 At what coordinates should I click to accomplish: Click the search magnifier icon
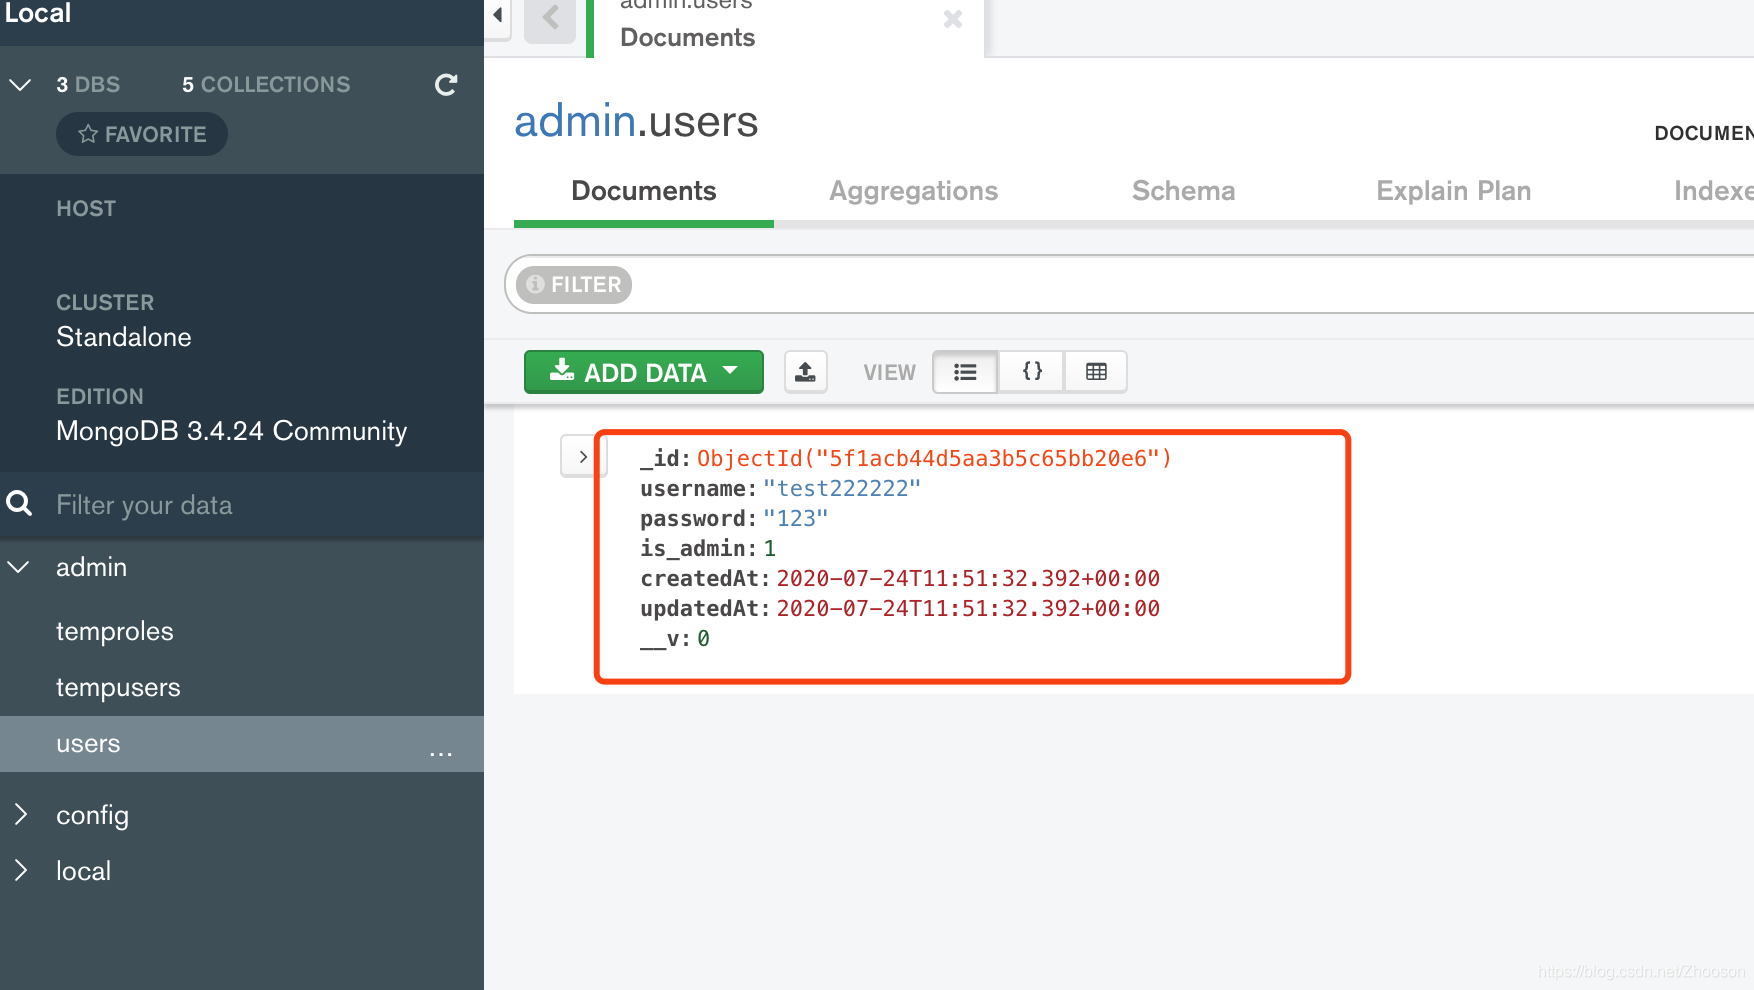click(19, 503)
